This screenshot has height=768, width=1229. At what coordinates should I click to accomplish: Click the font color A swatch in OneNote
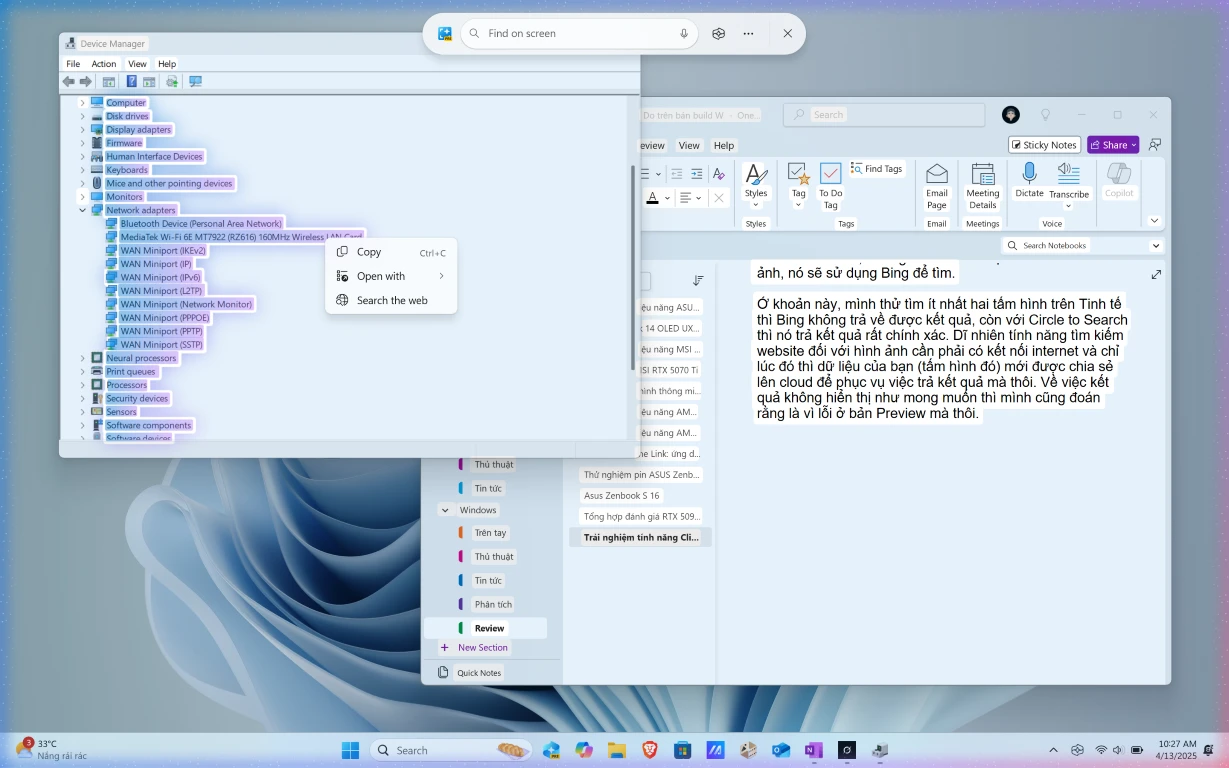tap(652, 198)
